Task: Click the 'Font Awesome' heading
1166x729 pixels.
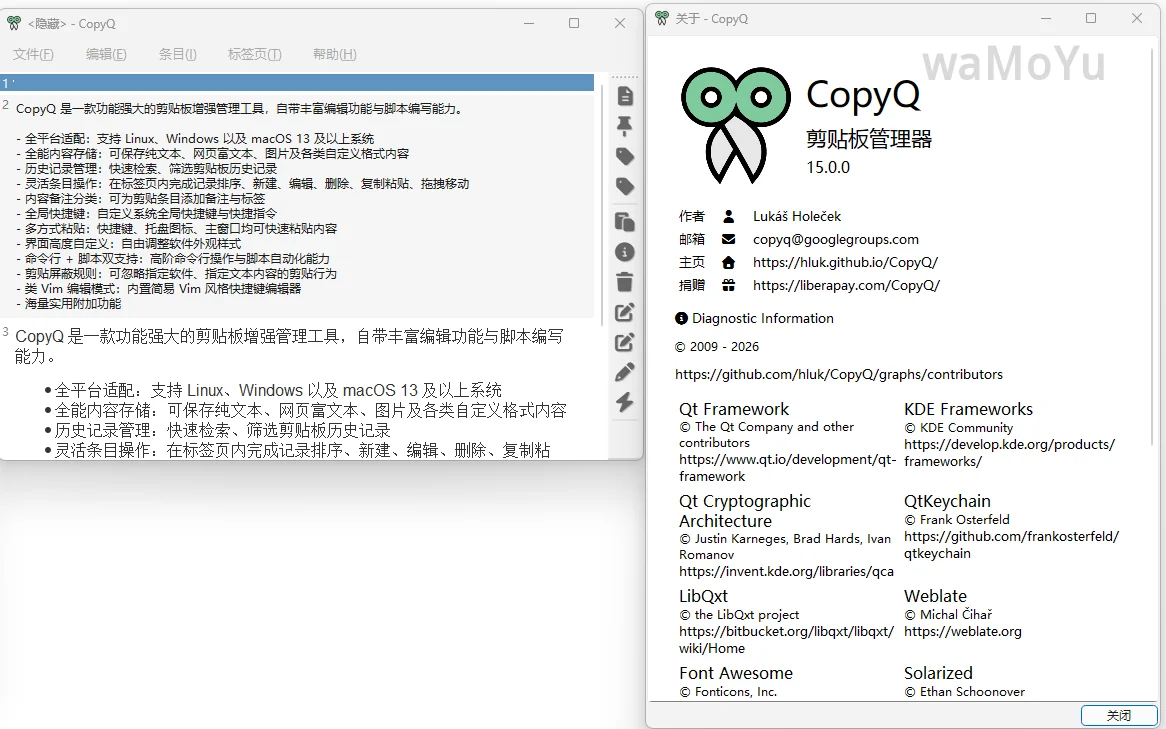Action: click(736, 673)
